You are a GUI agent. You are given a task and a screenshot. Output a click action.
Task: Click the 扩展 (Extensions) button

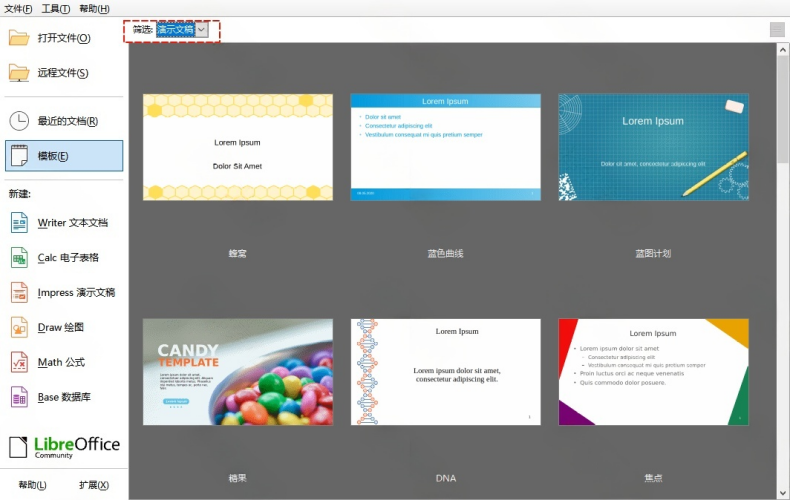click(x=94, y=485)
